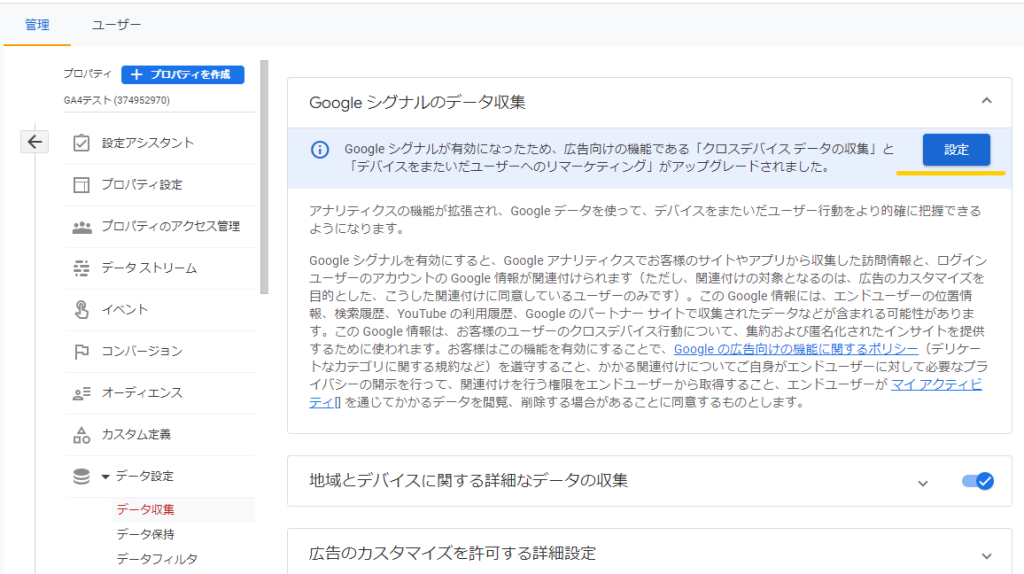
Task: Collapse the Google シグナルのデータ収集 section
Action: tap(986, 101)
